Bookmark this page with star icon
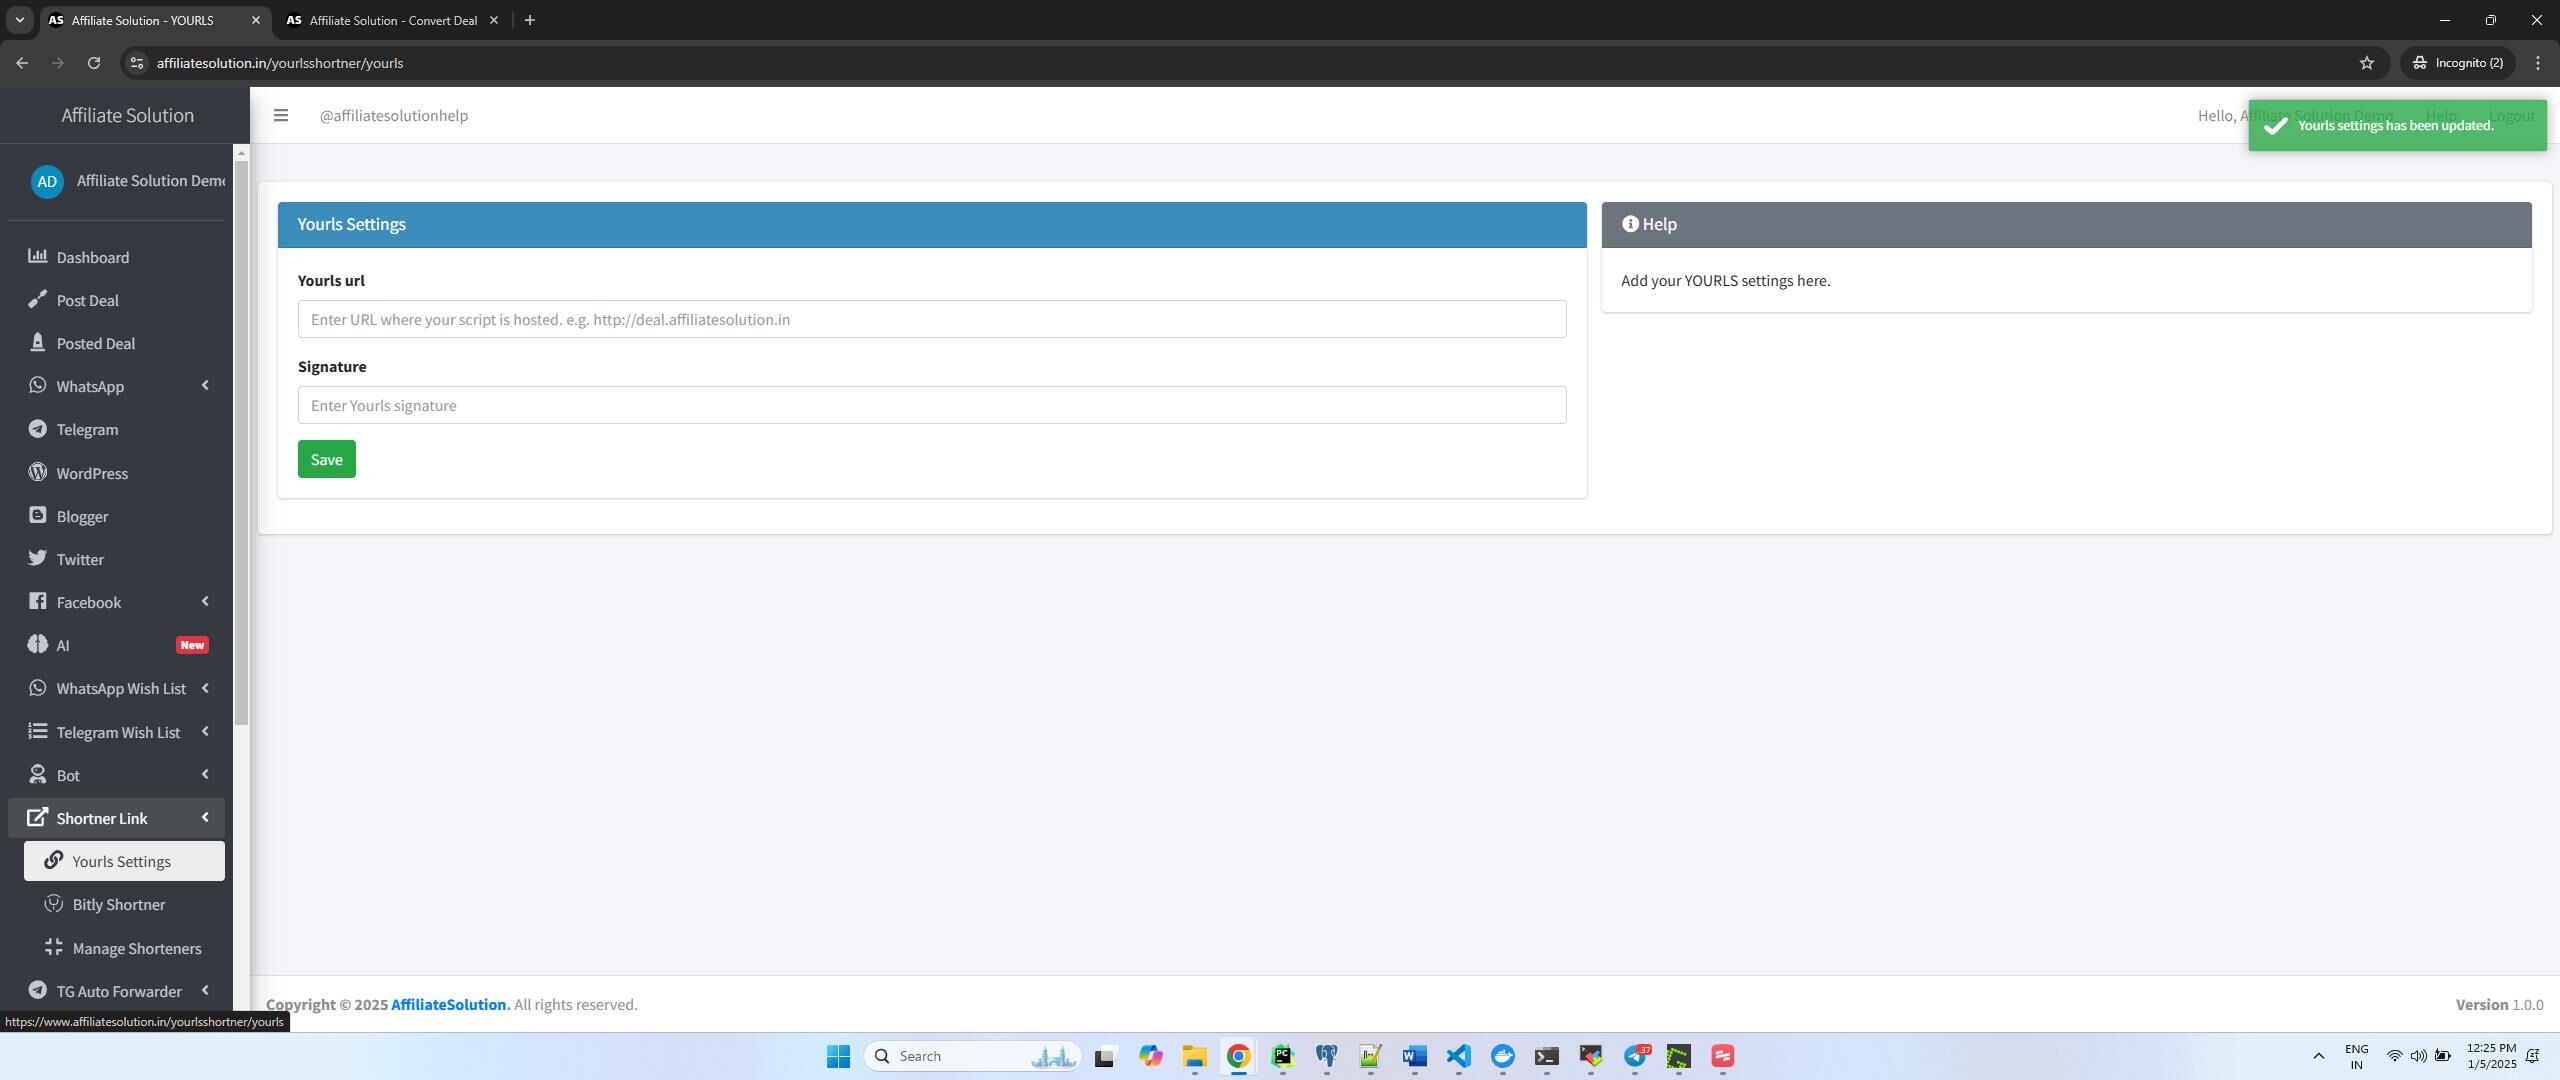 (2366, 63)
